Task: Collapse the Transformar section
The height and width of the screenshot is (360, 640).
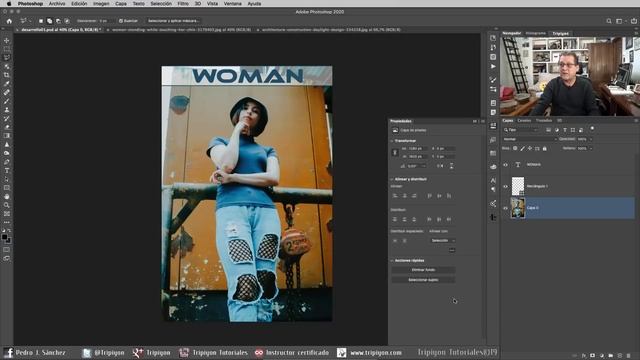Action: coord(391,141)
